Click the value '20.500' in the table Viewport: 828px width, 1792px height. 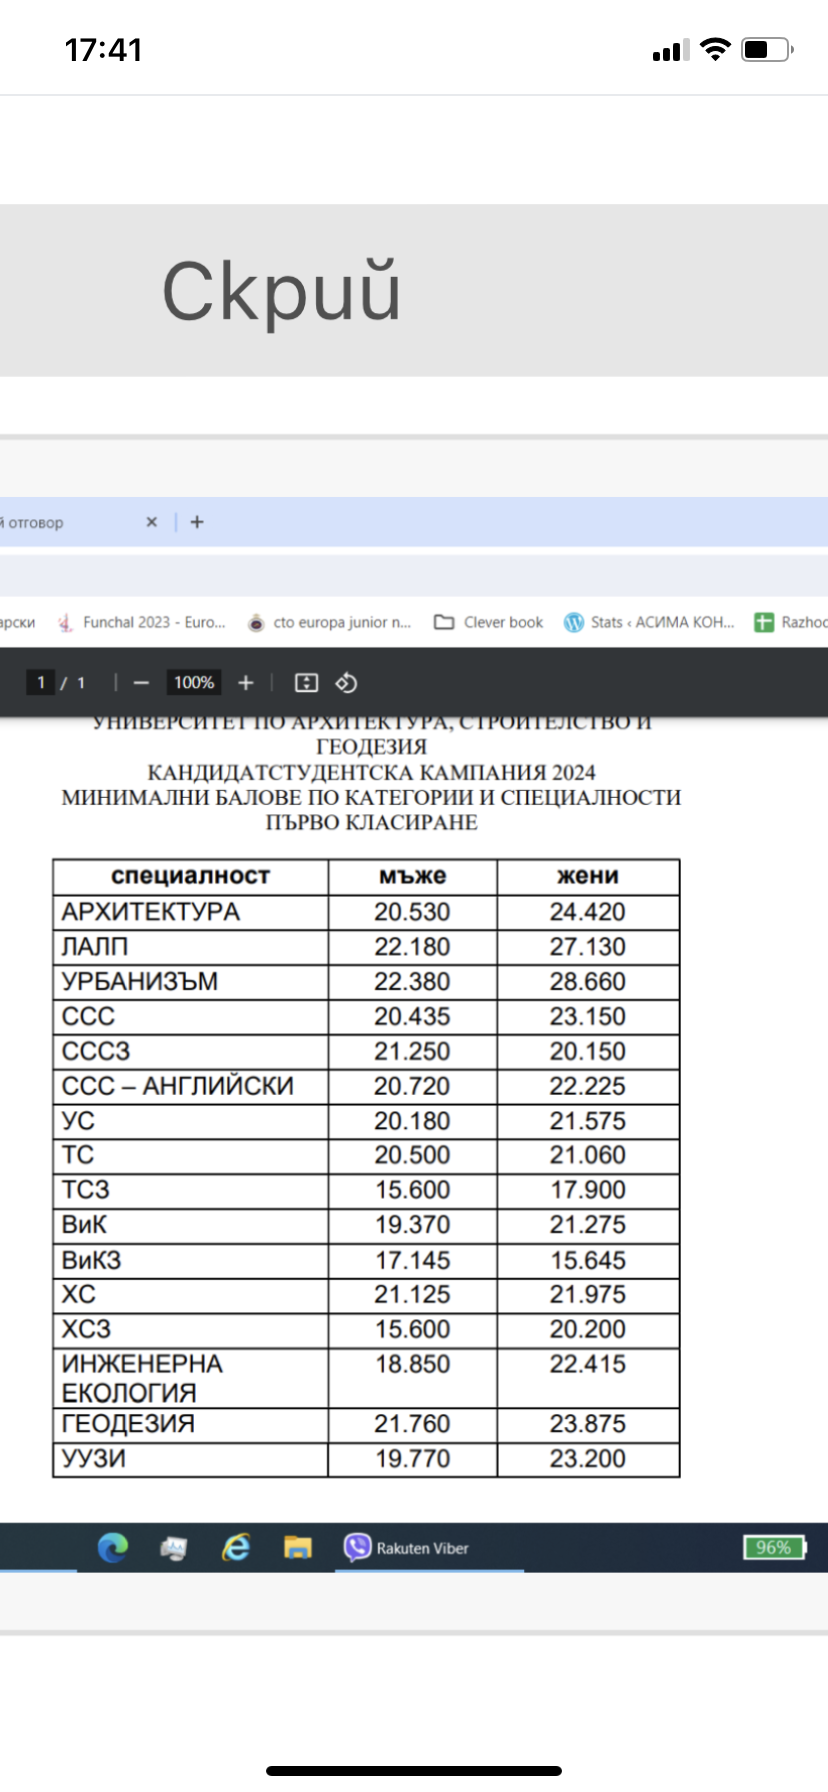pos(413,1155)
